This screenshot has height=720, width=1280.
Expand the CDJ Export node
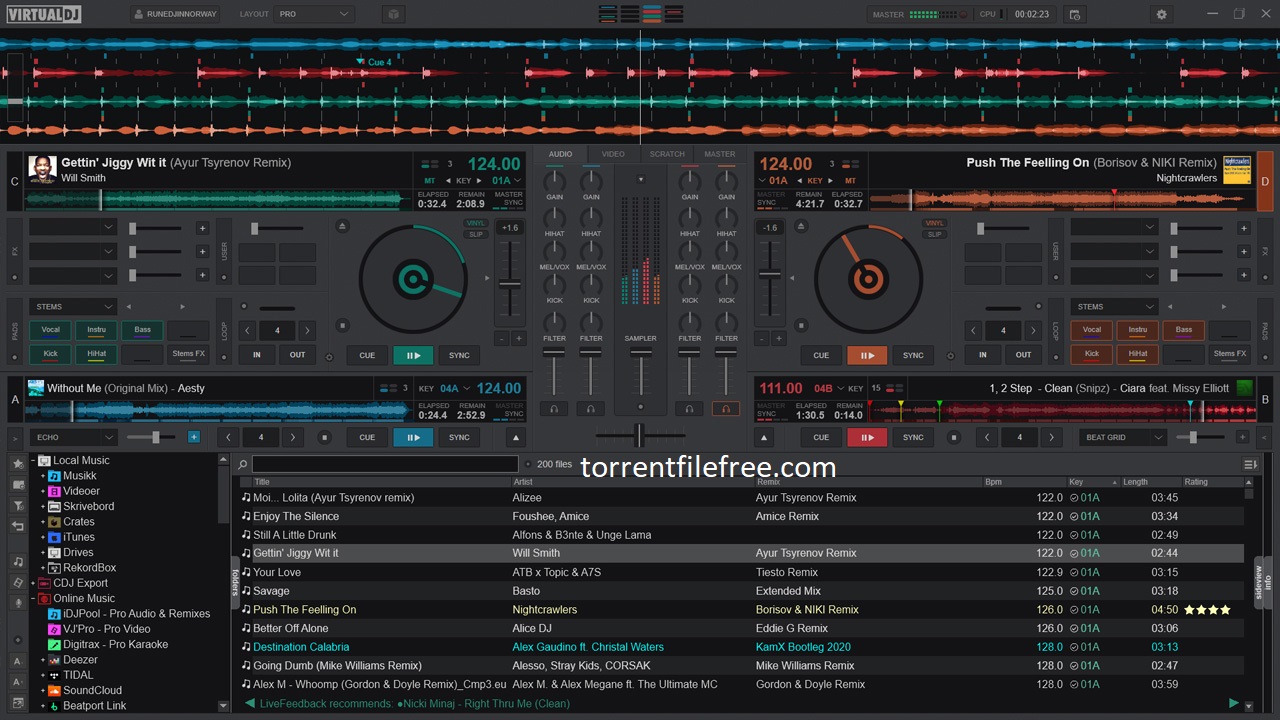click(33, 583)
